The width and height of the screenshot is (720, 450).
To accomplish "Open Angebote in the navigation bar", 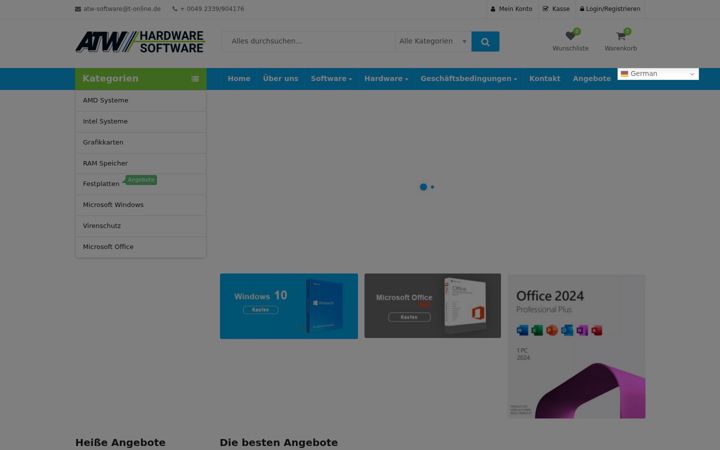I will [x=591, y=79].
